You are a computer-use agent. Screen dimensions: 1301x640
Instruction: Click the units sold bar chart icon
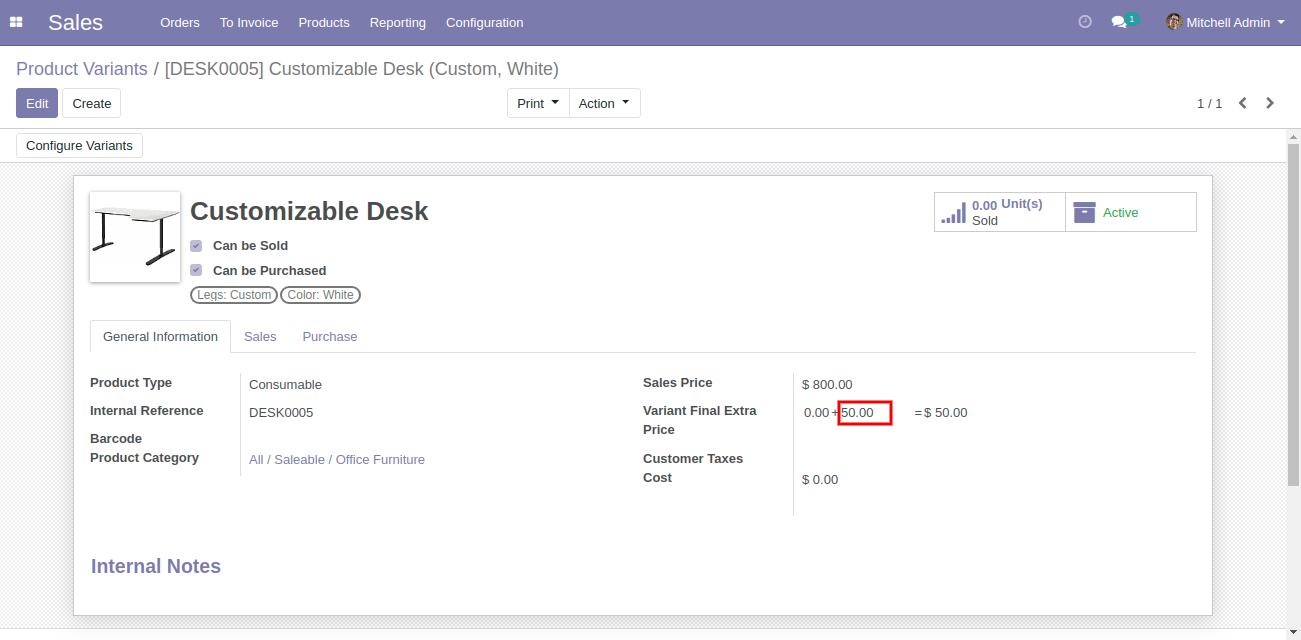pyautogui.click(x=954, y=212)
